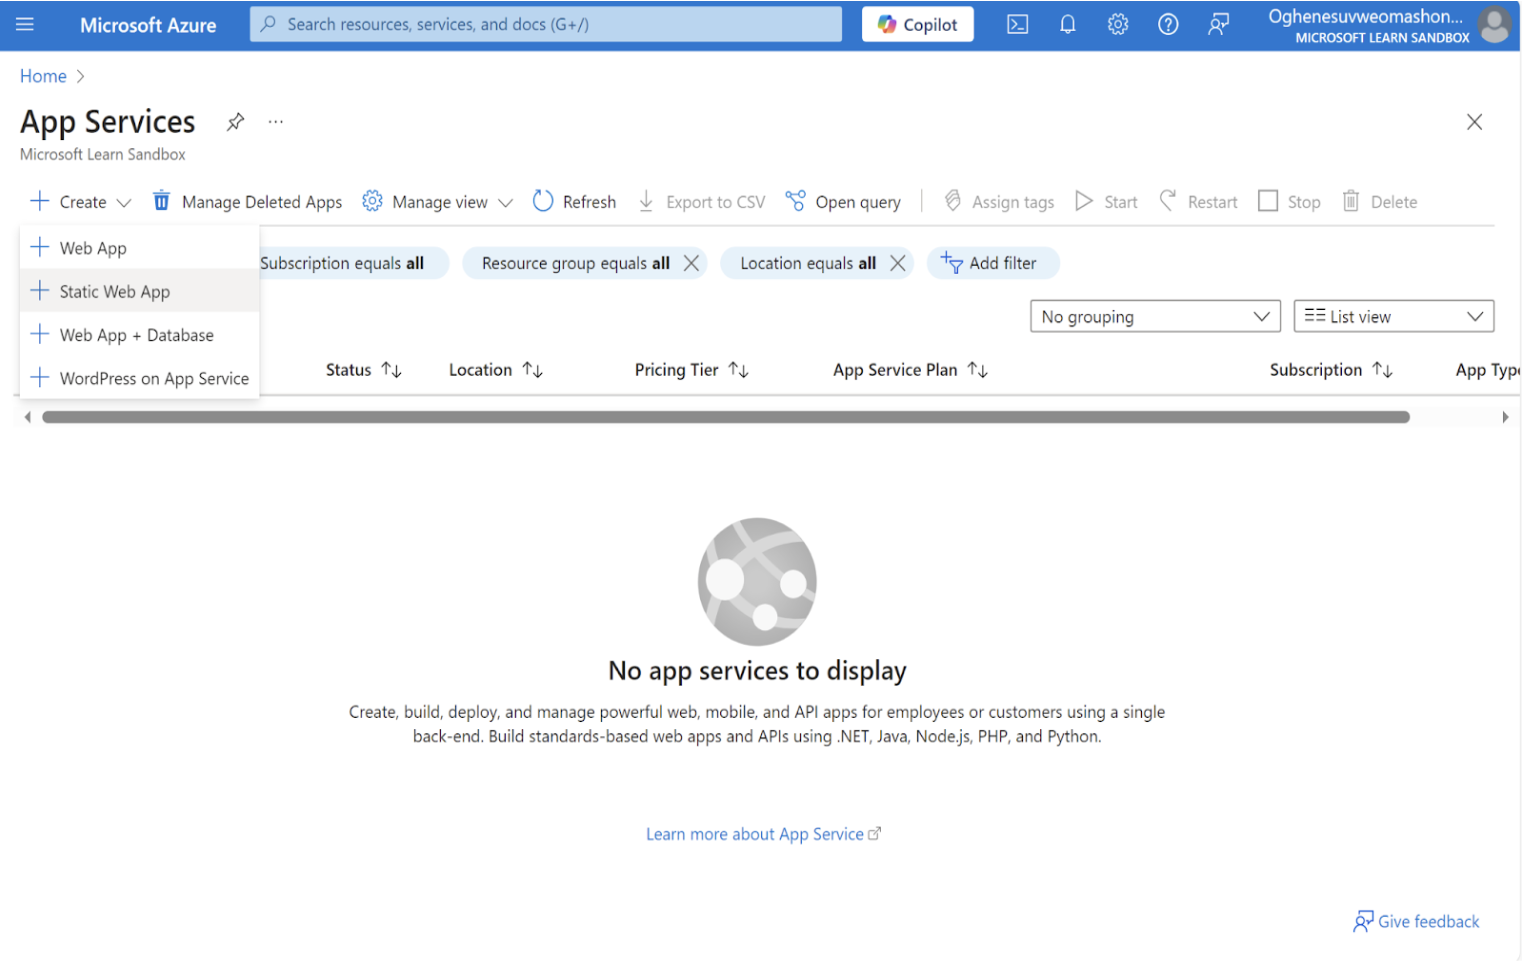Click the search resources box
1522x966 pixels.
click(546, 24)
